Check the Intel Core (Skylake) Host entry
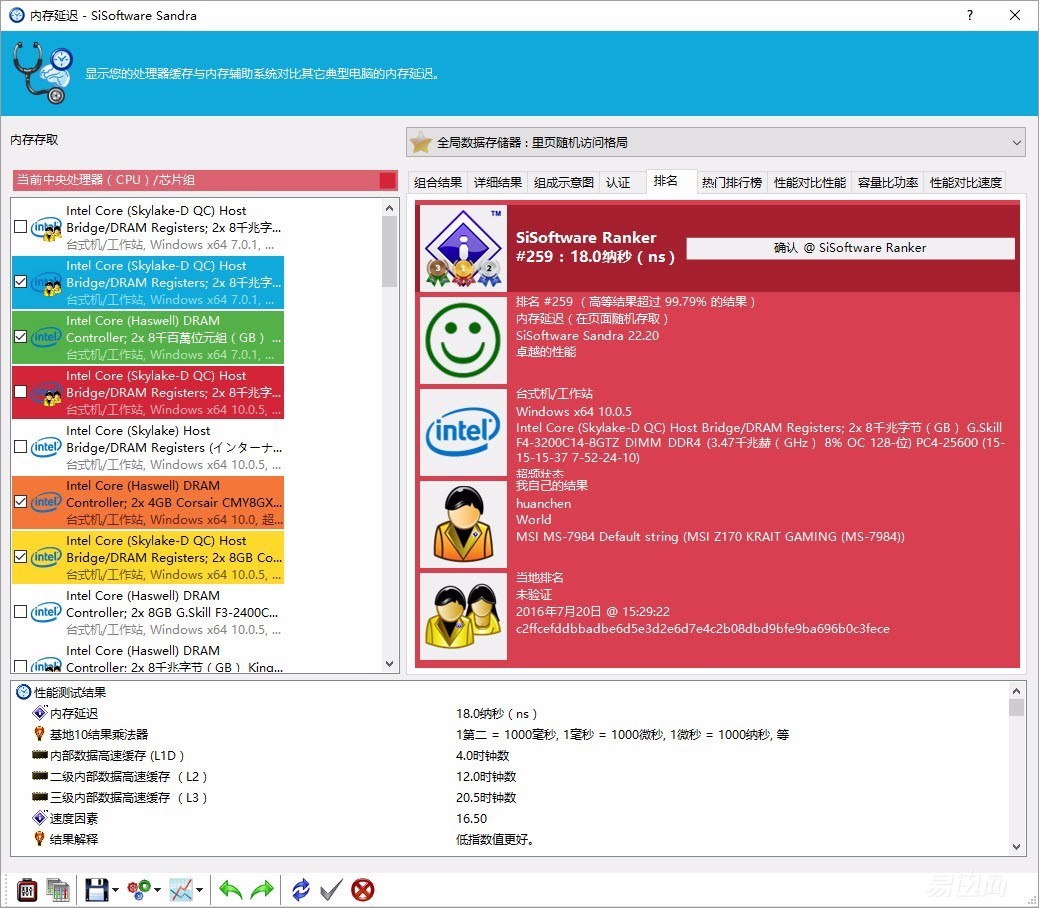This screenshot has width=1039, height=908. point(21,447)
